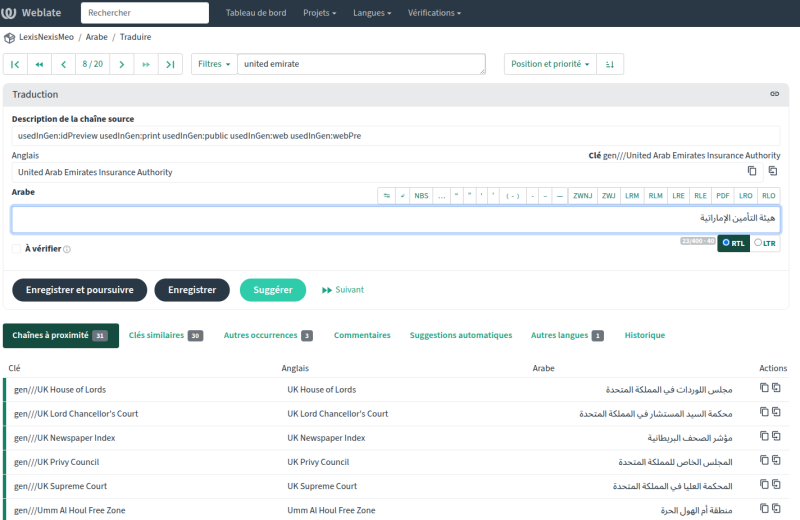Open the Filtres dropdown
800x520 pixels.
point(214,64)
